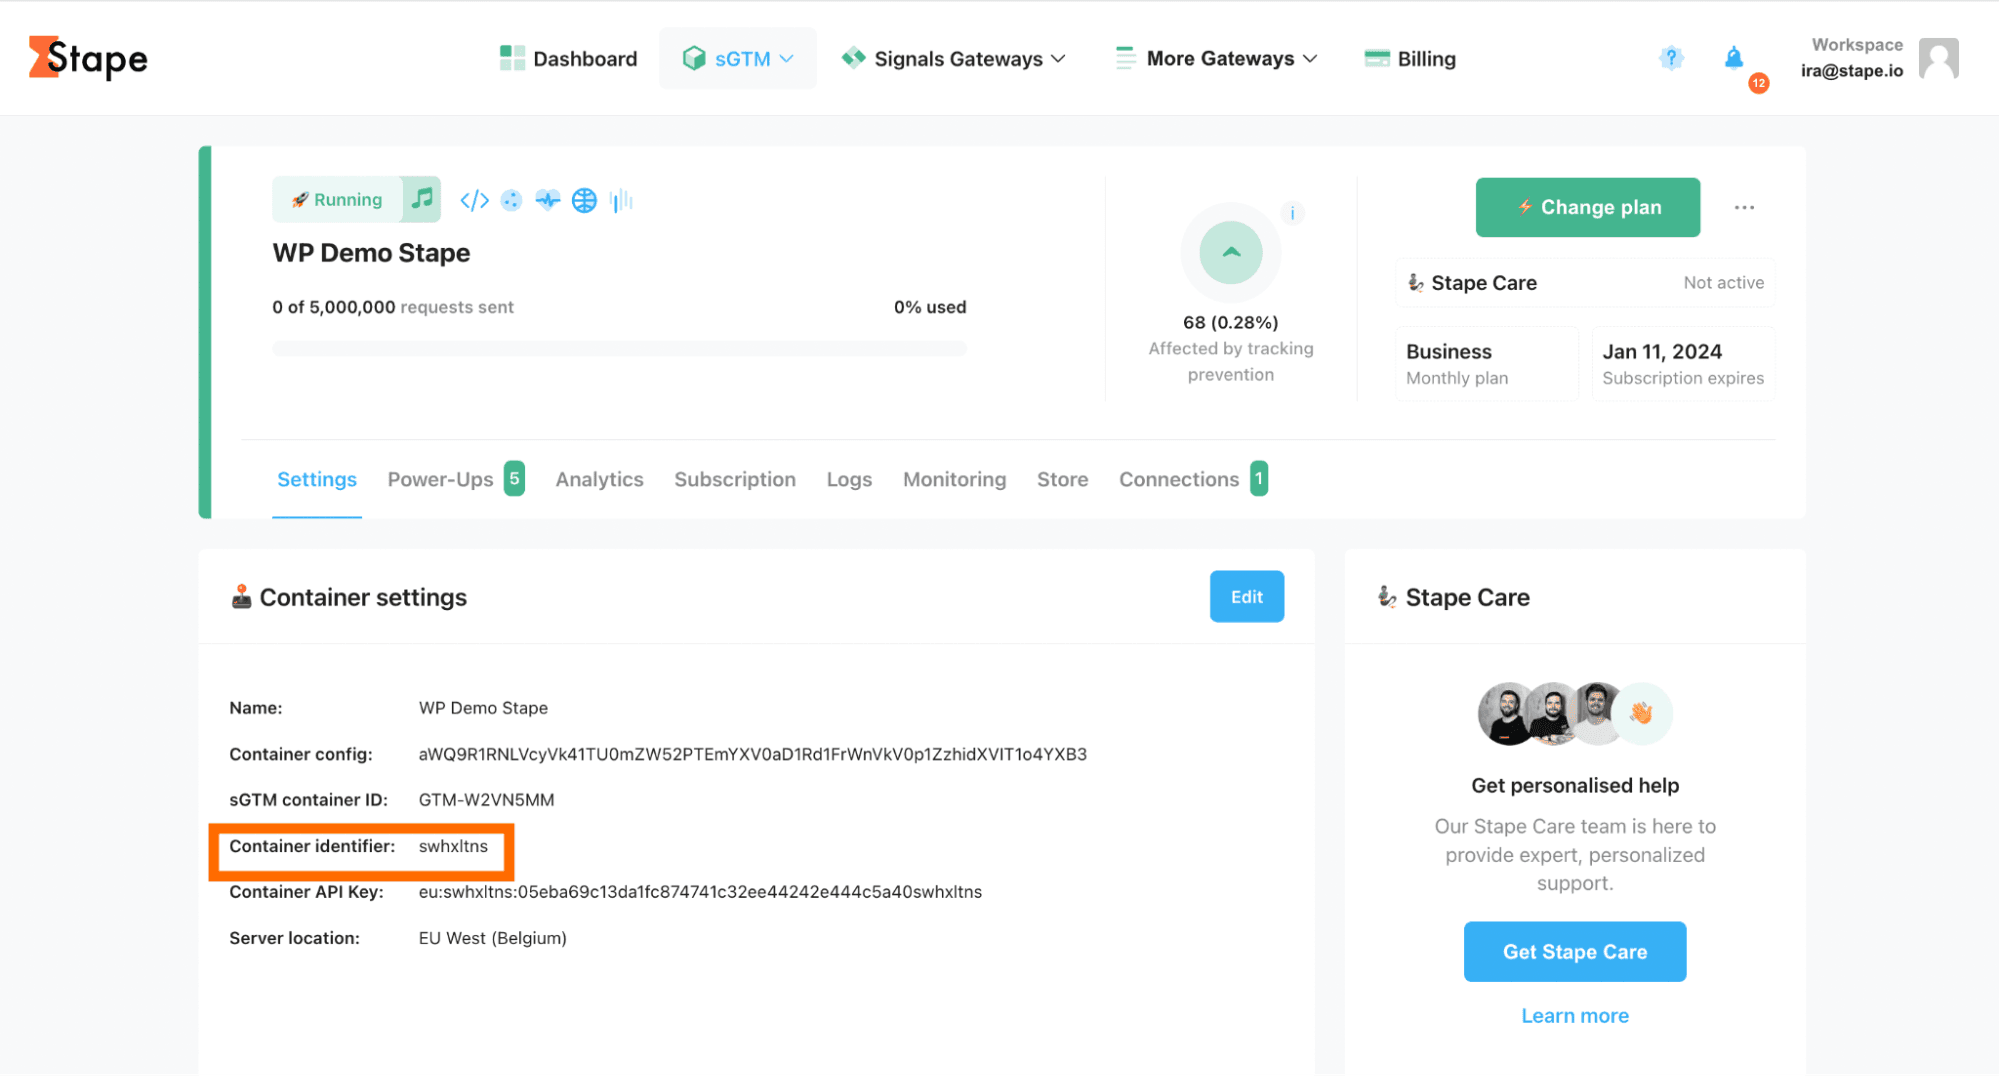Open the Logs tab

coord(849,479)
